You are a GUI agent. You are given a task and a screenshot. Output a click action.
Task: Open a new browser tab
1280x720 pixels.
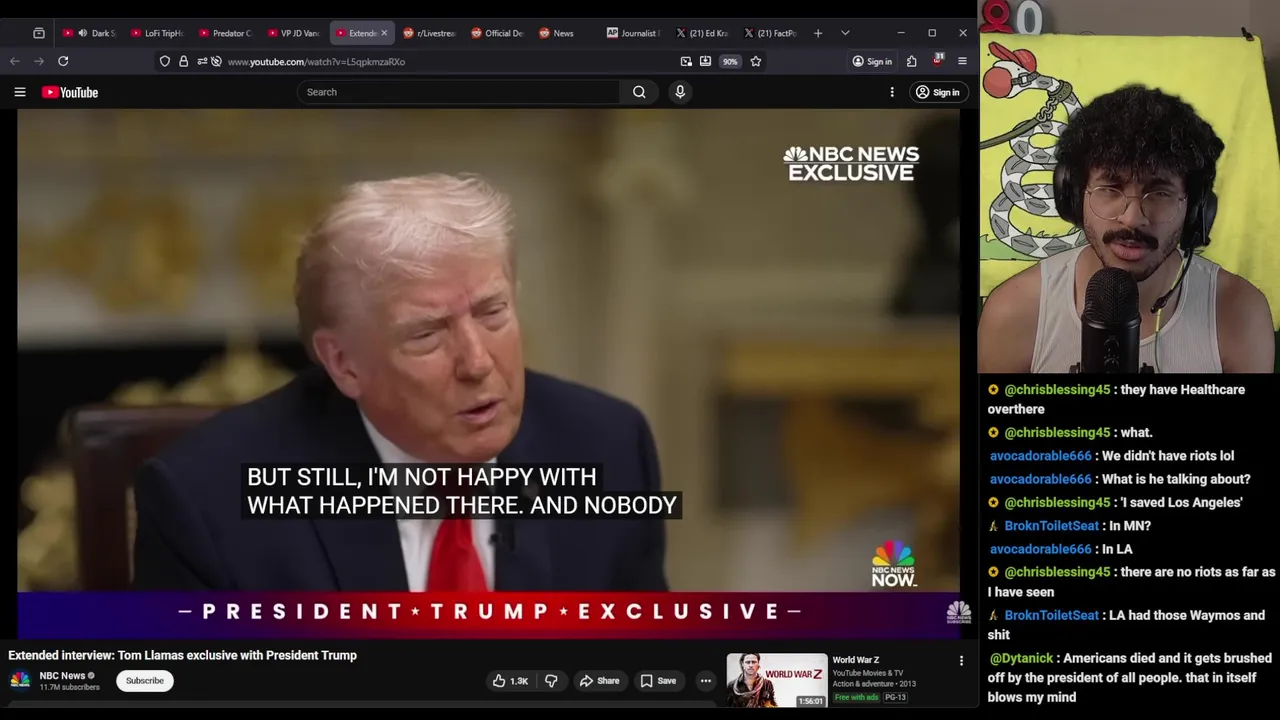pos(818,33)
